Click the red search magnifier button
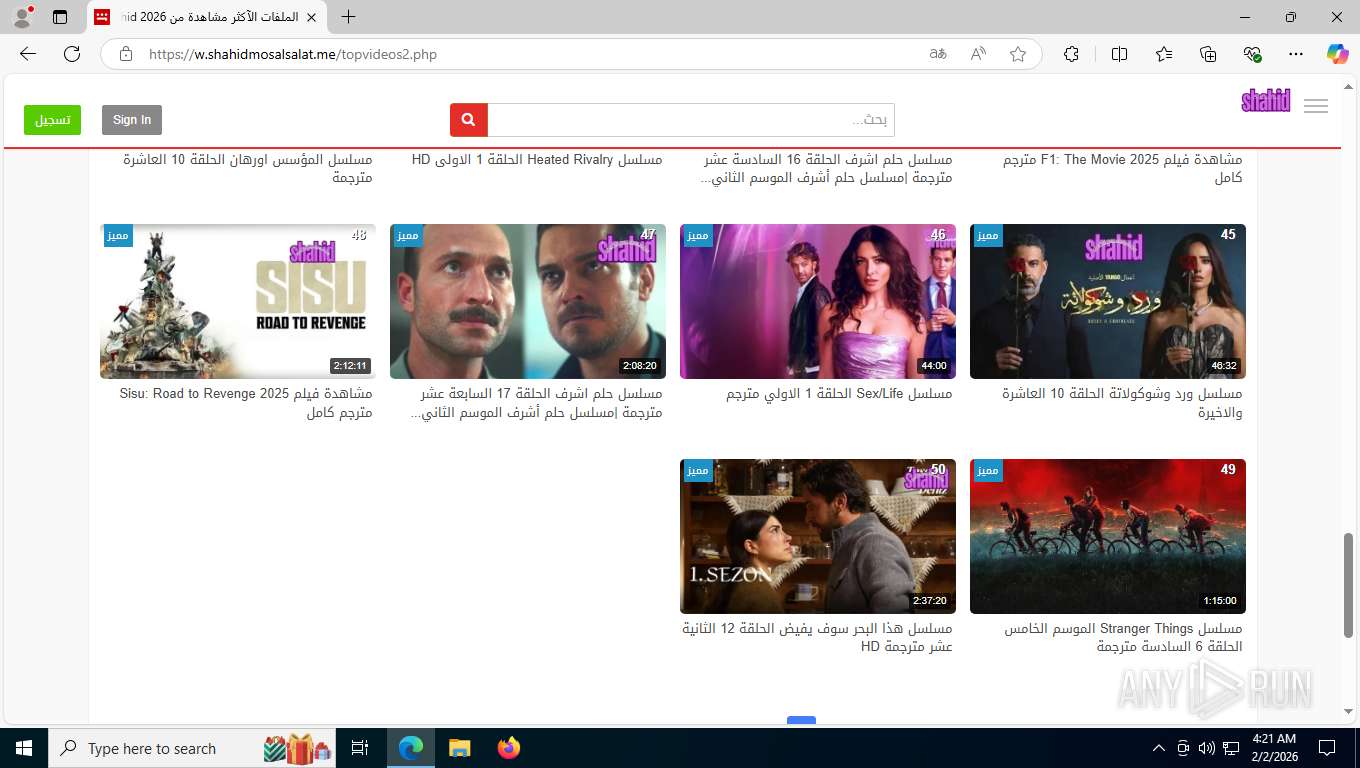Viewport: 1360px width, 768px height. coord(469,120)
